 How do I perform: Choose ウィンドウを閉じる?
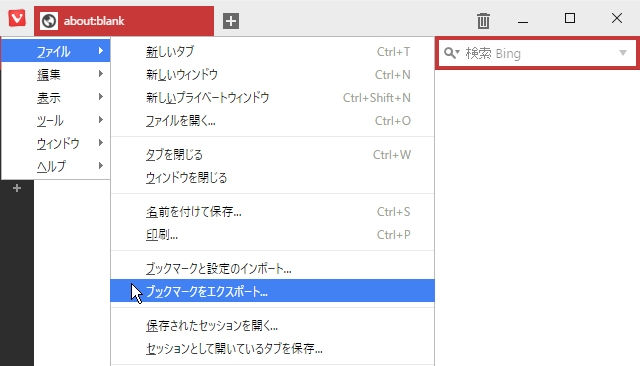tap(273, 177)
